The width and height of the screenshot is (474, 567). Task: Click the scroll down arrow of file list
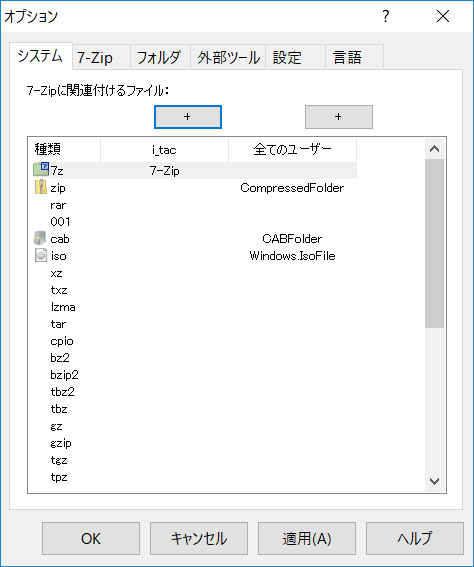[x=435, y=481]
